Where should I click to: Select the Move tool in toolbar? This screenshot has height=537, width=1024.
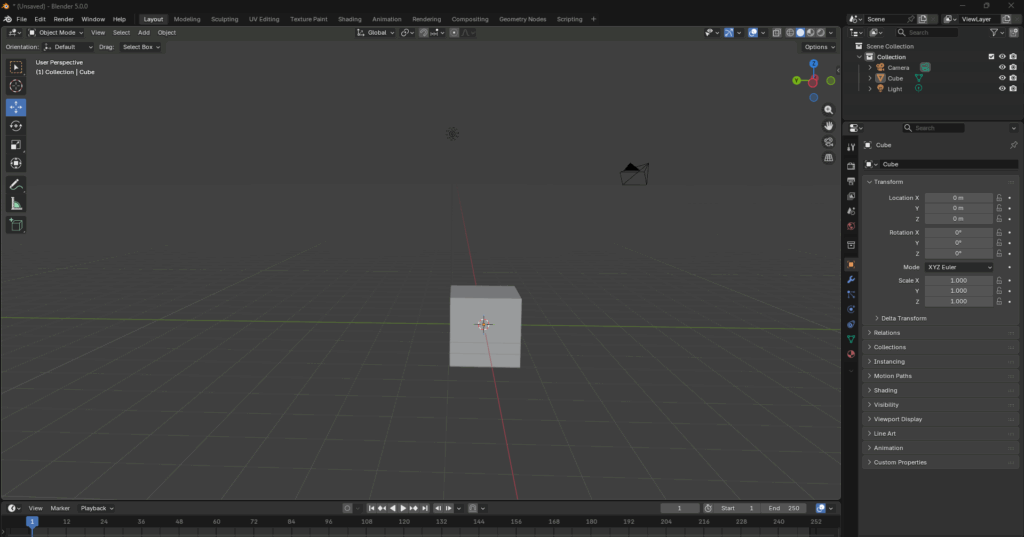tap(16, 106)
